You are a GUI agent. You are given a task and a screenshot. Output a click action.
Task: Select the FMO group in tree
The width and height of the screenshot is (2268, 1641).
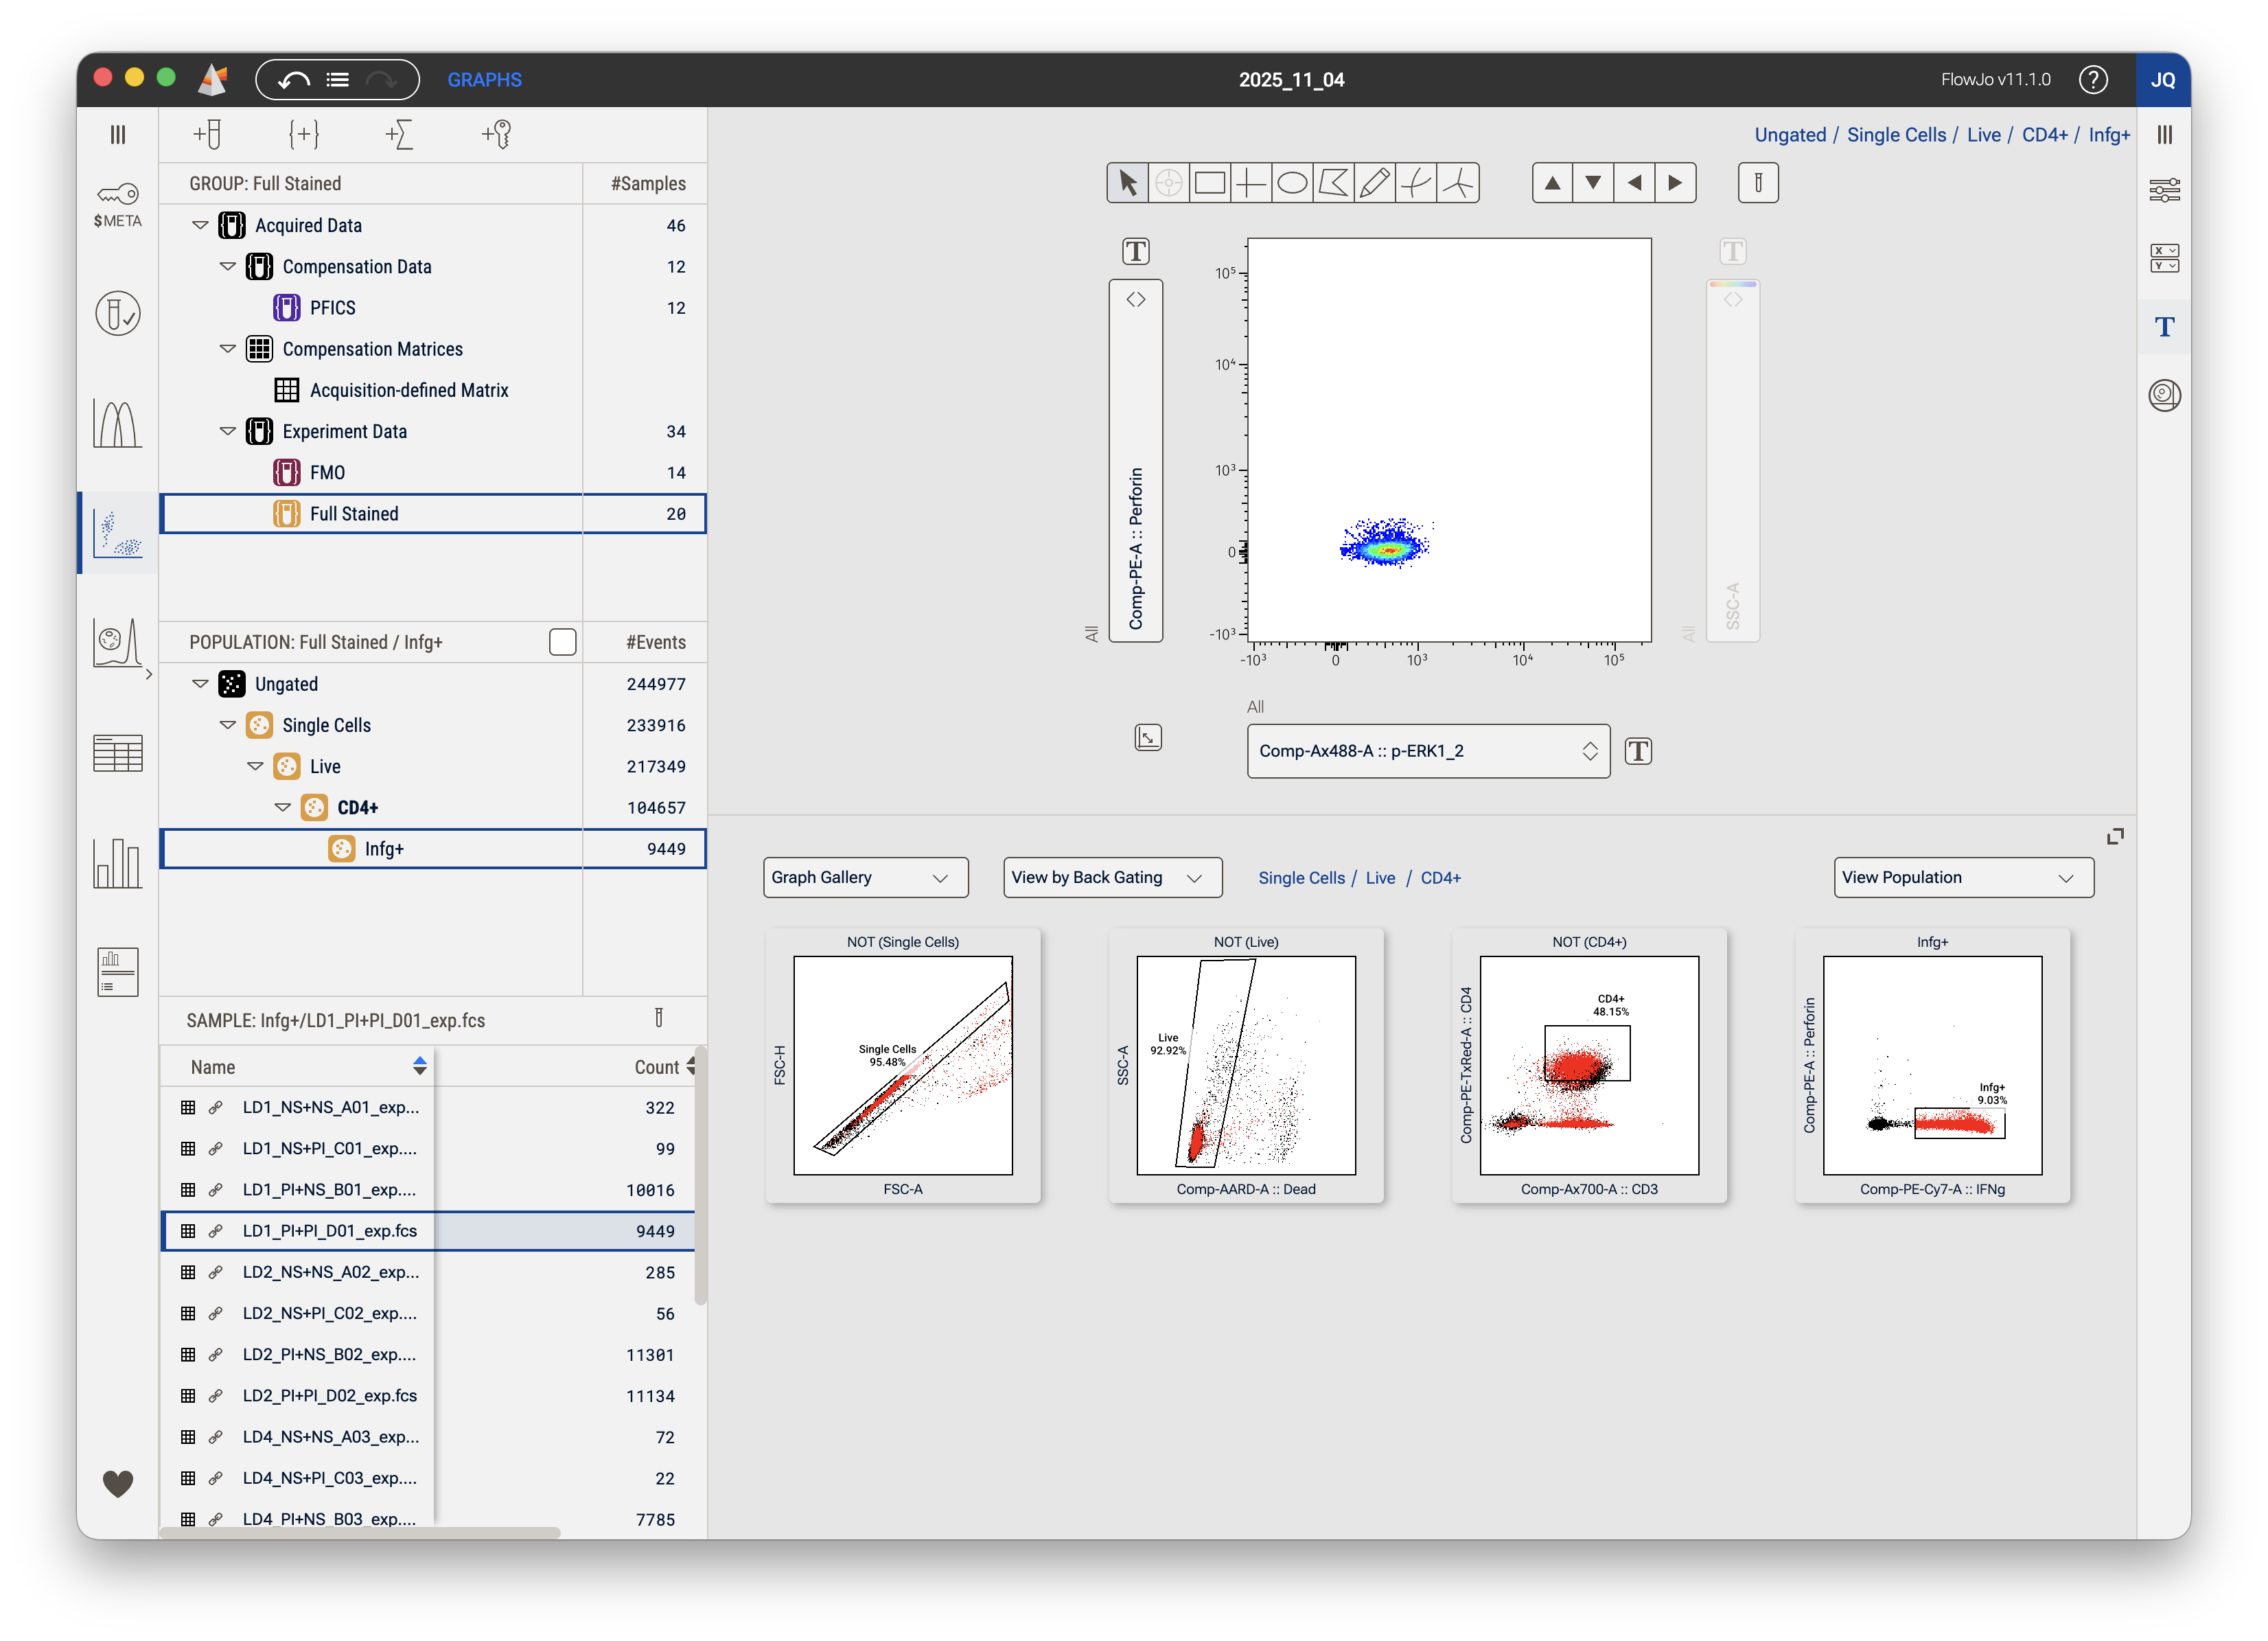pos(327,472)
